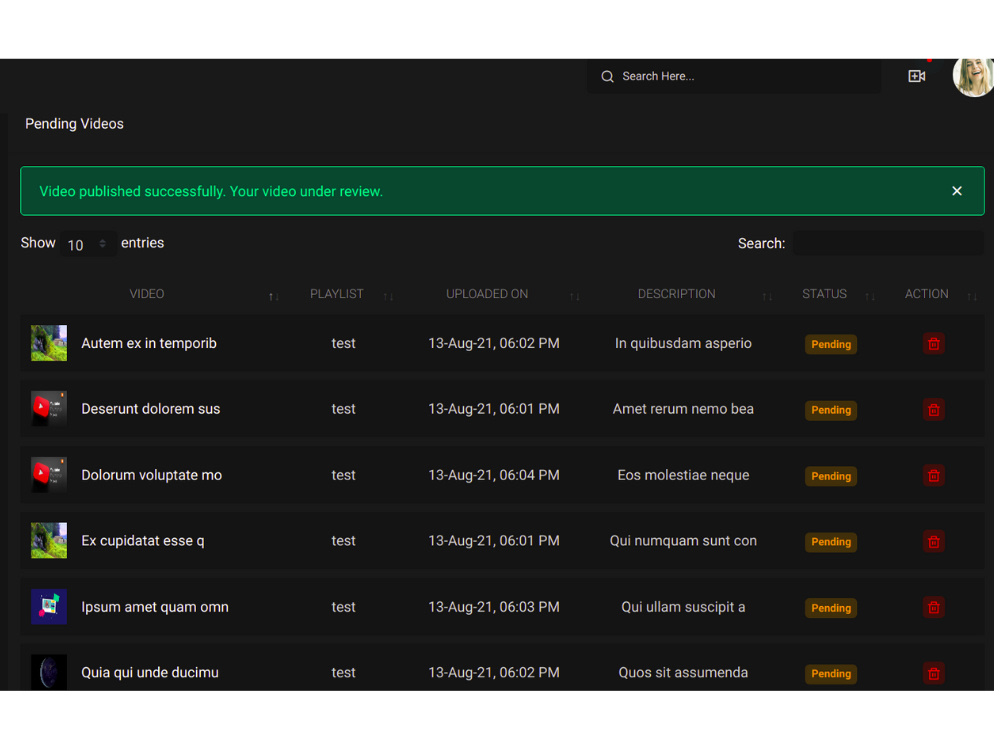The image size is (1000, 750).
Task: Select the title Autem ex in temporib
Action: click(149, 343)
